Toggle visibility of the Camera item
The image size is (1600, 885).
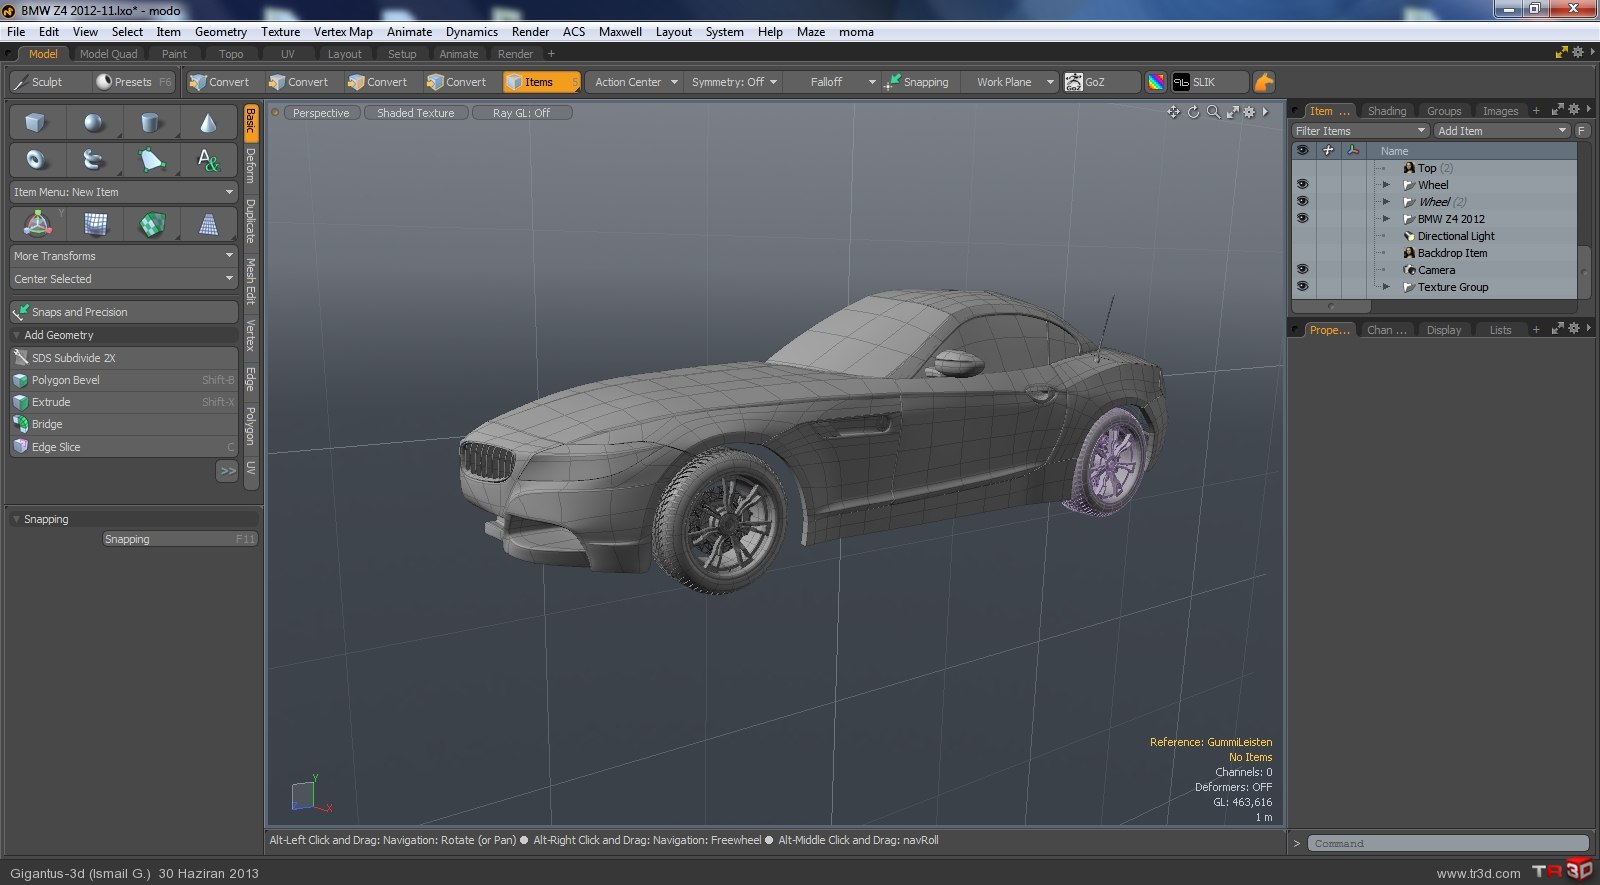[x=1302, y=269]
